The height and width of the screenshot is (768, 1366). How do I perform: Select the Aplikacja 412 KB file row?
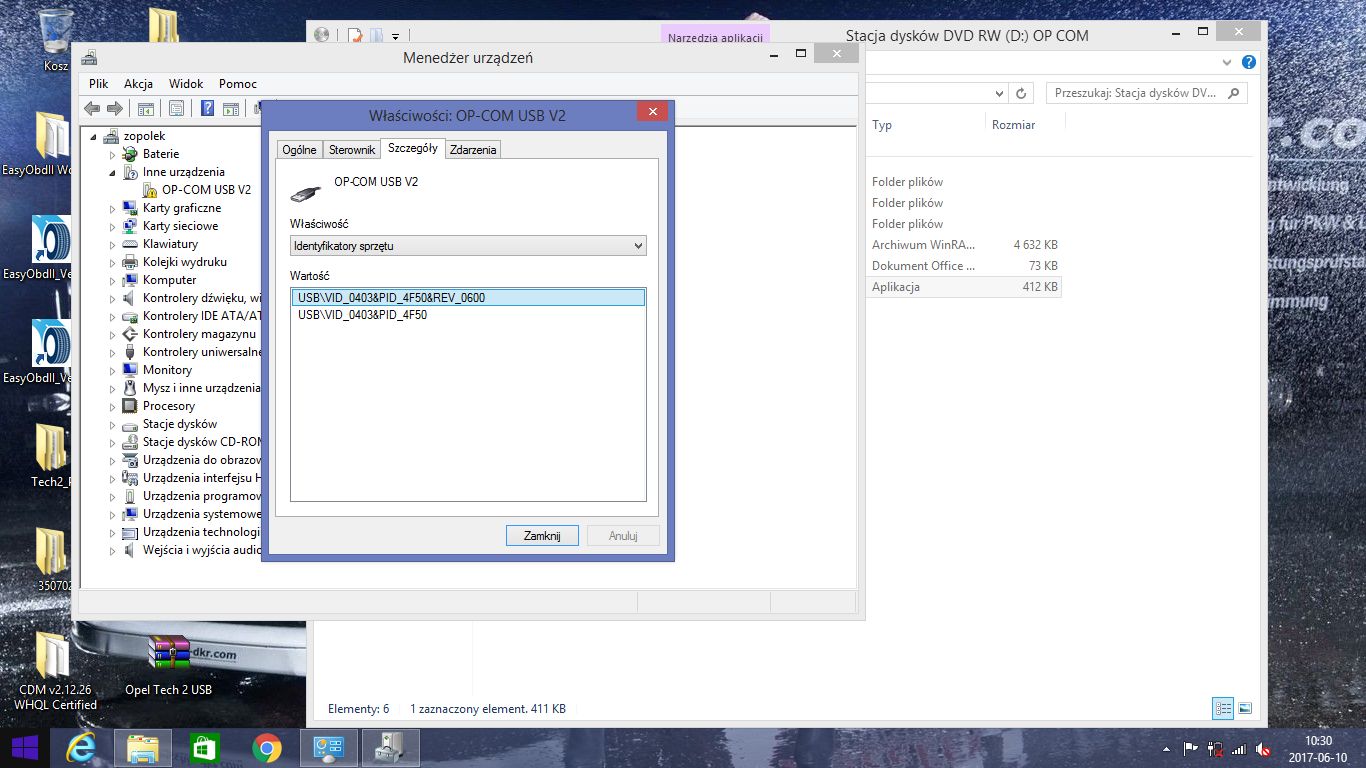[x=964, y=287]
